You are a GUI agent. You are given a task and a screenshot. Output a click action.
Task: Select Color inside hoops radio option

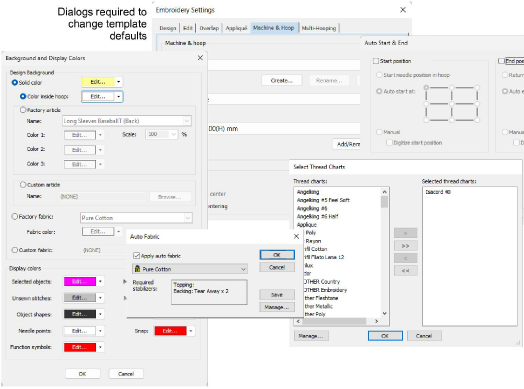[x=23, y=96]
